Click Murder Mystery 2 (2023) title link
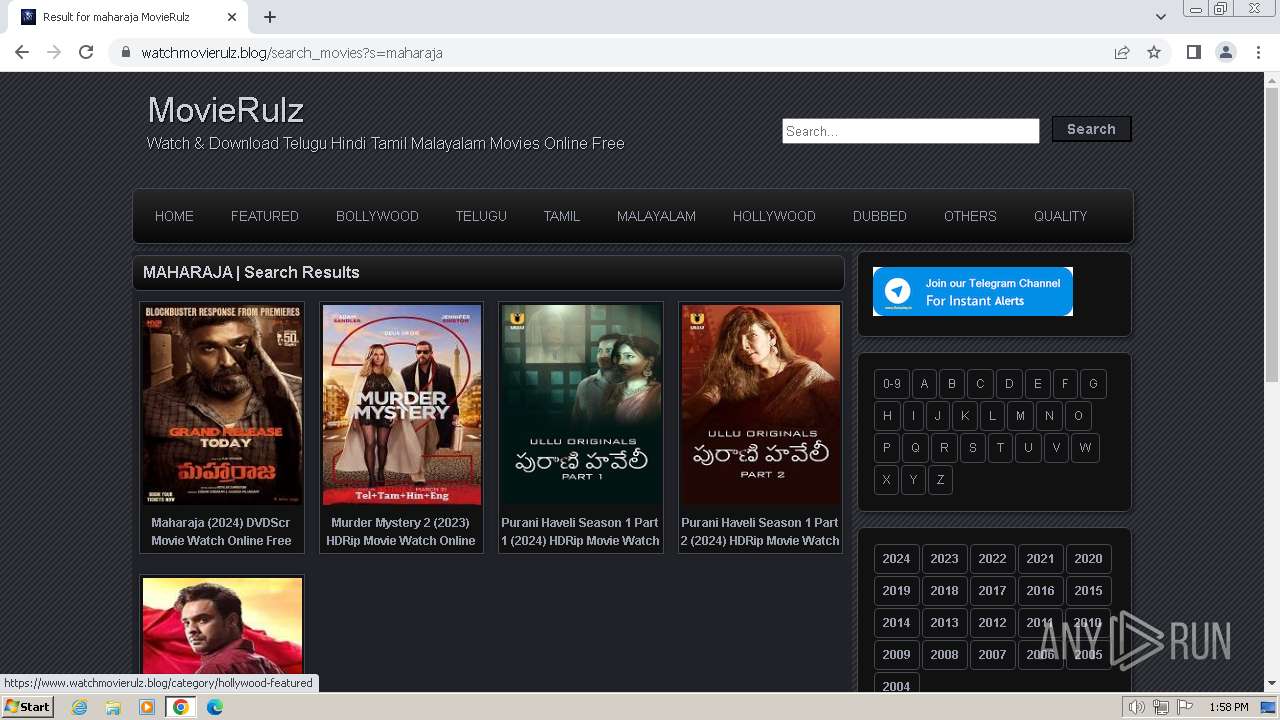The image size is (1280, 720). [401, 531]
